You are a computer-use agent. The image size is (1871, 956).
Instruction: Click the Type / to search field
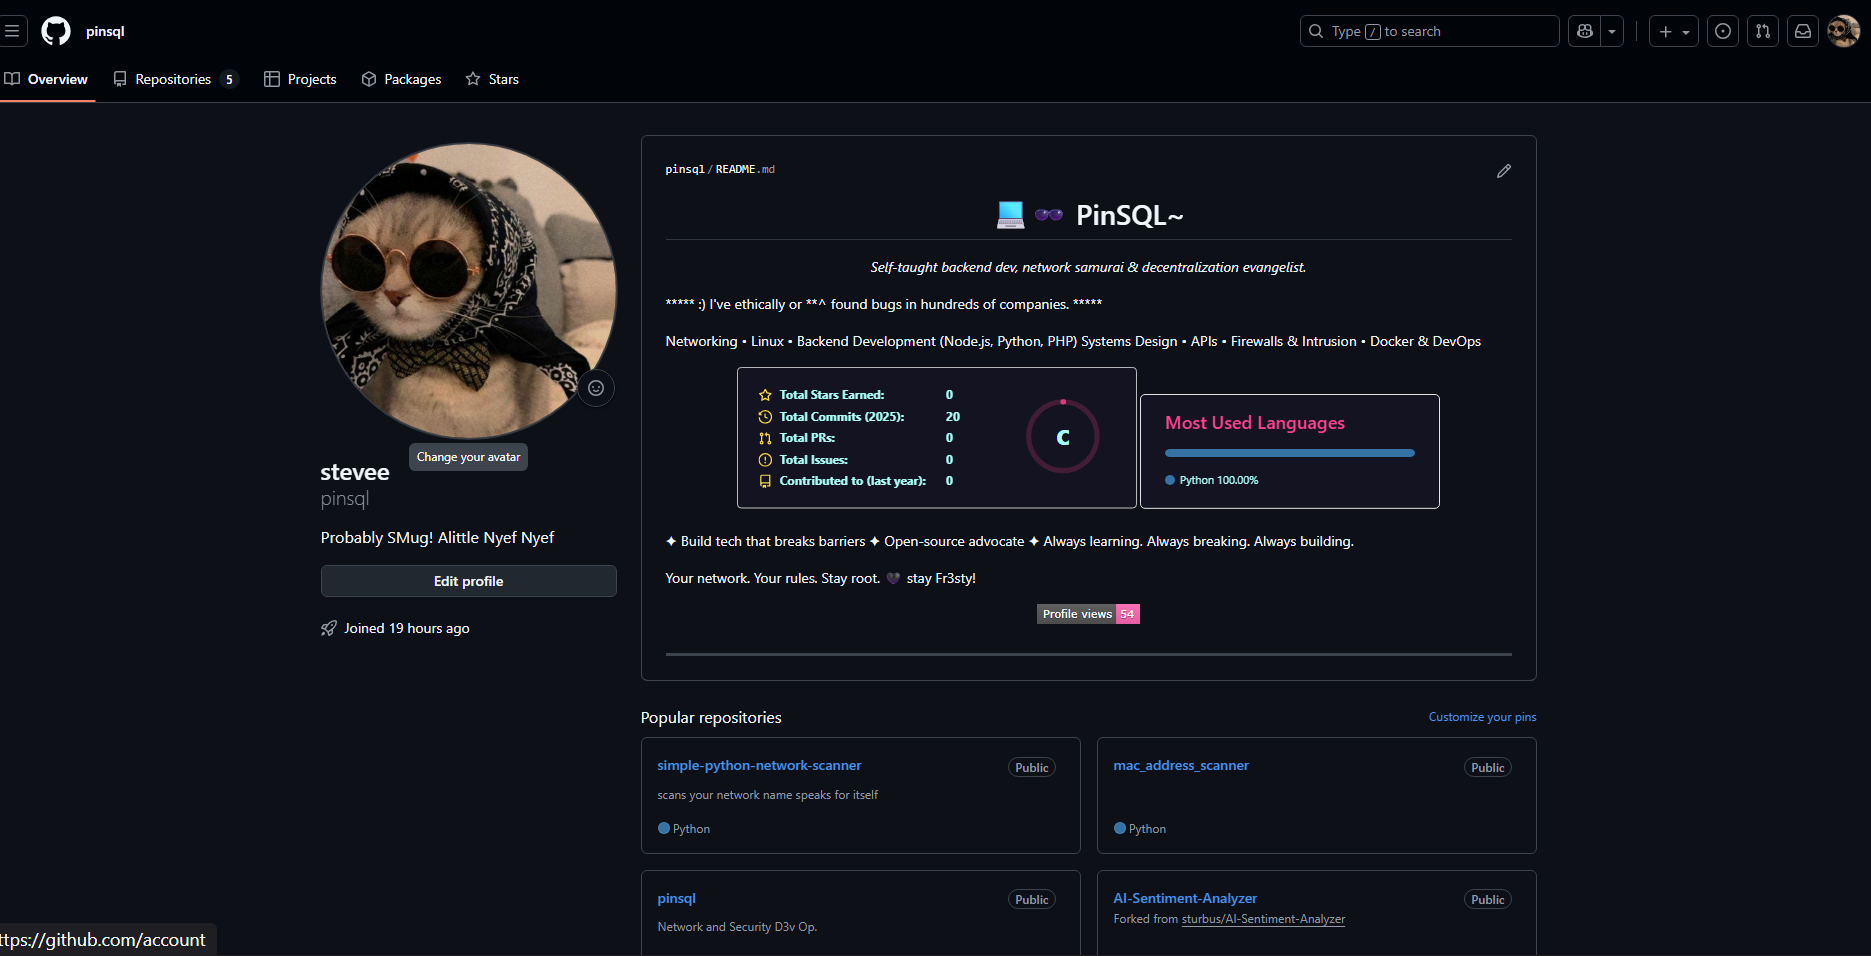pyautogui.click(x=1430, y=31)
